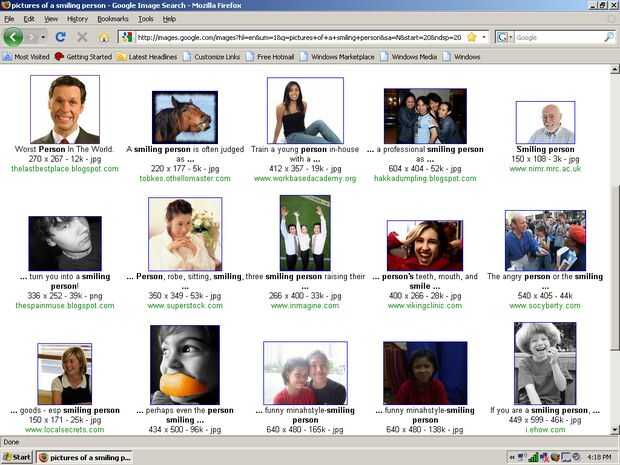Viewport: 620px width, 465px height.
Task: Click the URL address field
Action: [299, 37]
